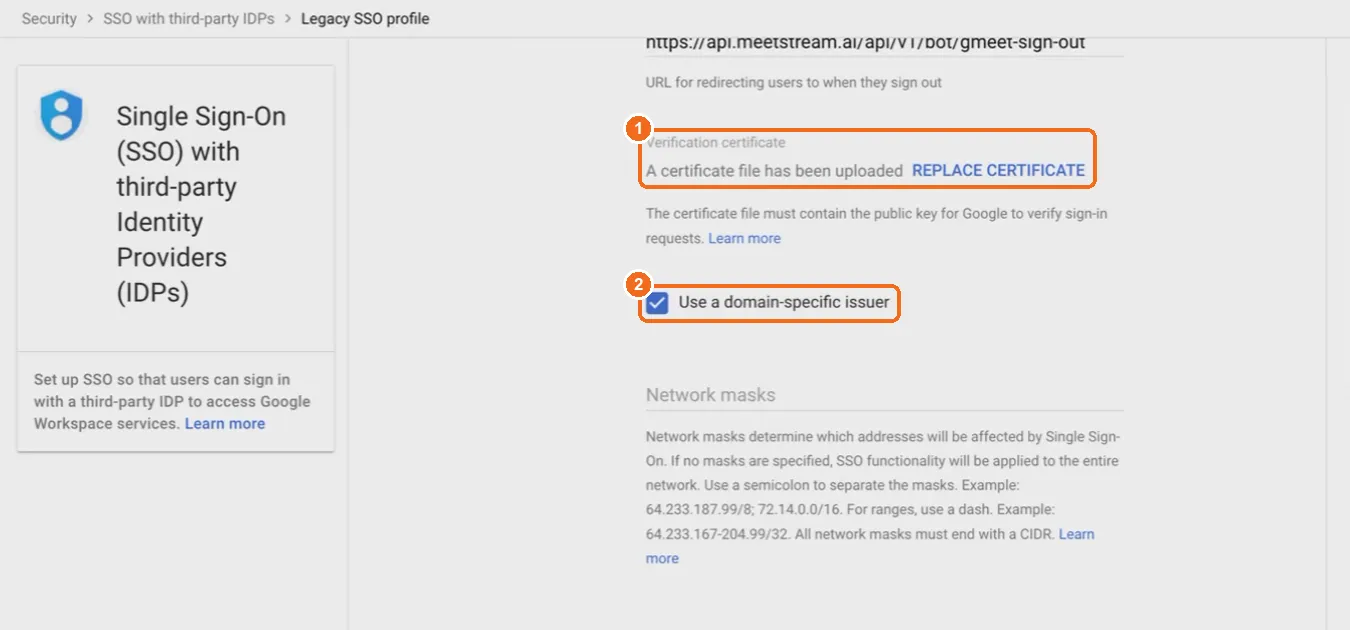Screen dimensions: 1350x630
Task: Click the Single Sign-On (SSO) card title
Action: coord(201,204)
